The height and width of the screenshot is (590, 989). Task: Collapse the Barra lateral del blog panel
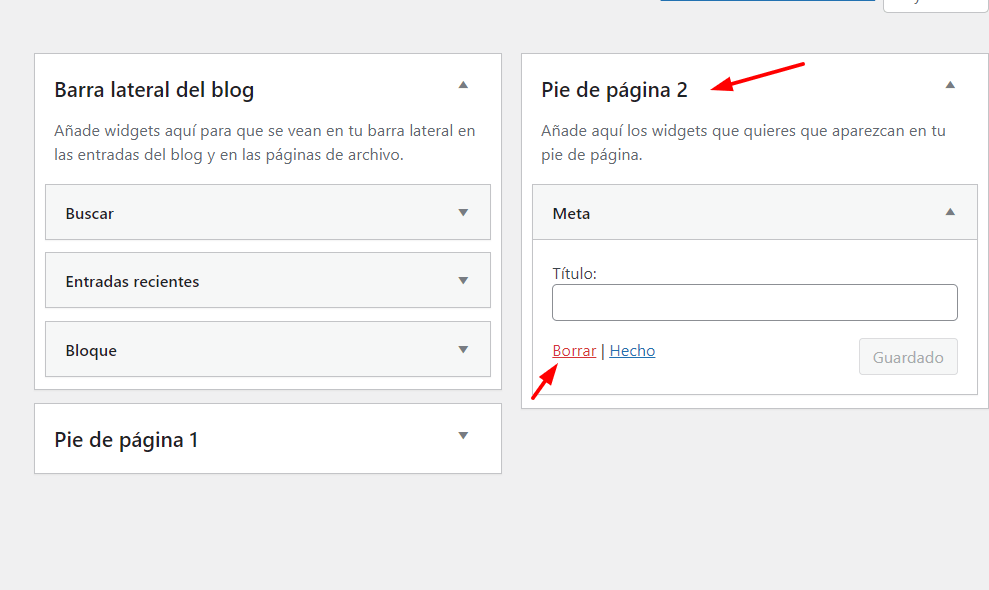(x=463, y=85)
